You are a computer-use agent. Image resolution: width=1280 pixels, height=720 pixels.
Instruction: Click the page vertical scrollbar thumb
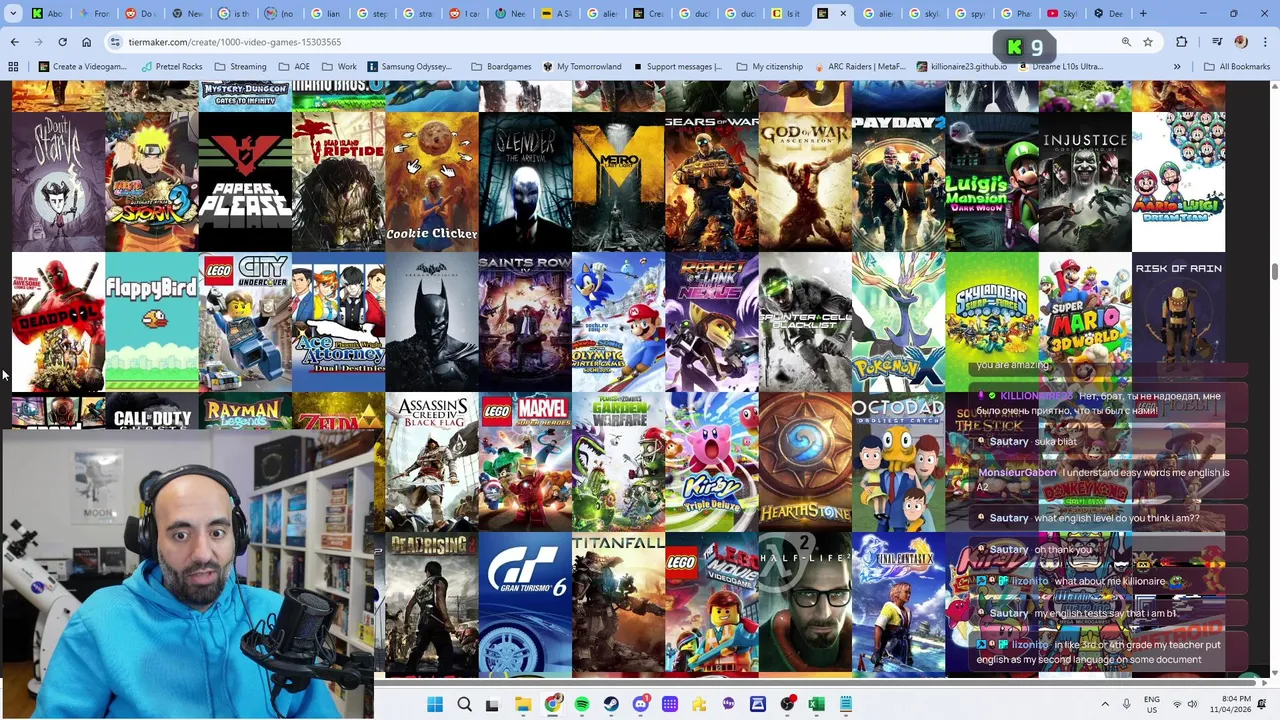[1274, 272]
